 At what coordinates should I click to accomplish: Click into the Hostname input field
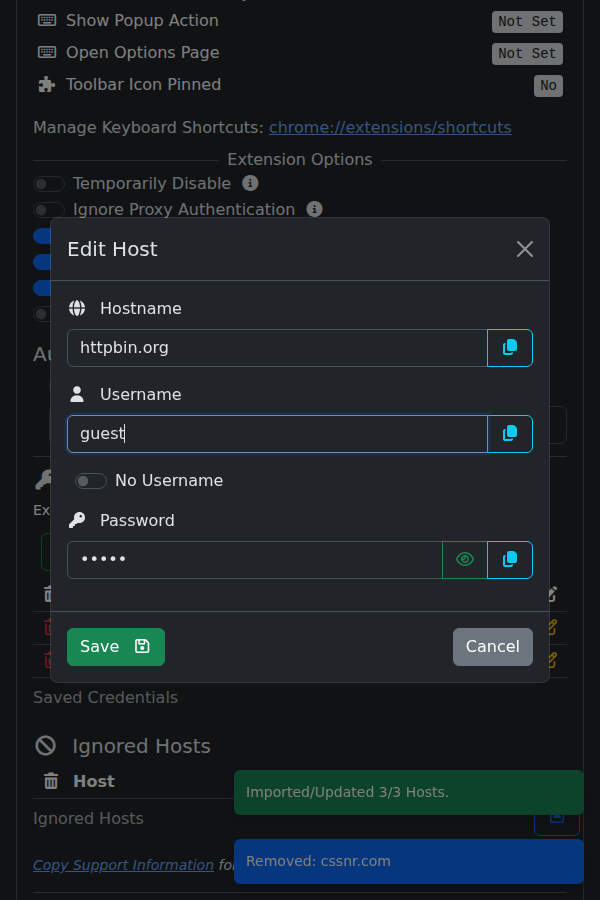[277, 348]
